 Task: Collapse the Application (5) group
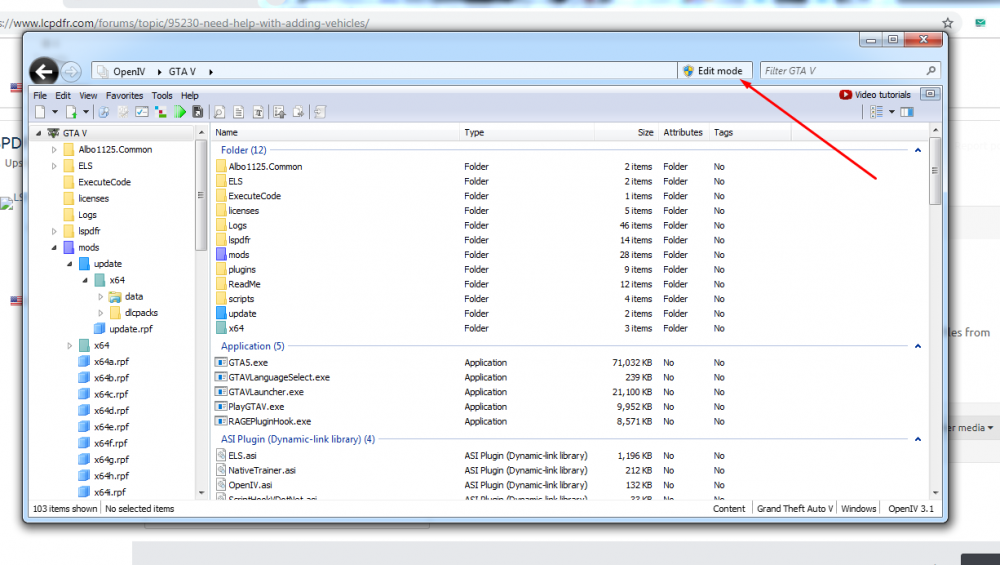click(x=918, y=346)
